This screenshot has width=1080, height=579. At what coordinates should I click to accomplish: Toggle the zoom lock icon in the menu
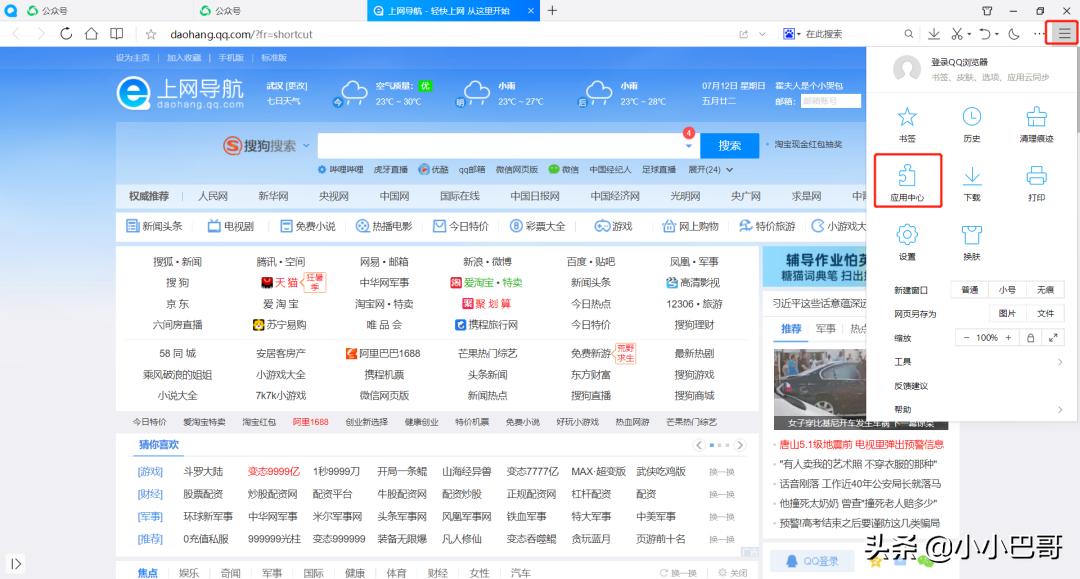[x=1031, y=338]
